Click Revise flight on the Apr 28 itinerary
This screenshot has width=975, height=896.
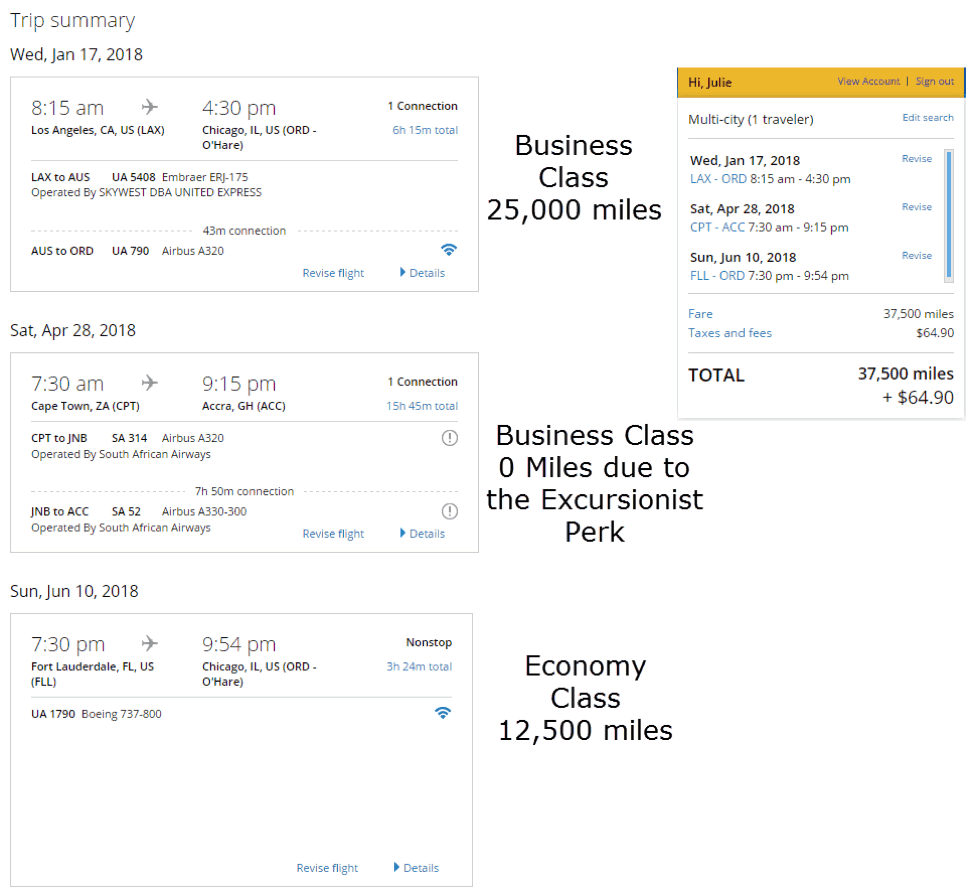333,533
